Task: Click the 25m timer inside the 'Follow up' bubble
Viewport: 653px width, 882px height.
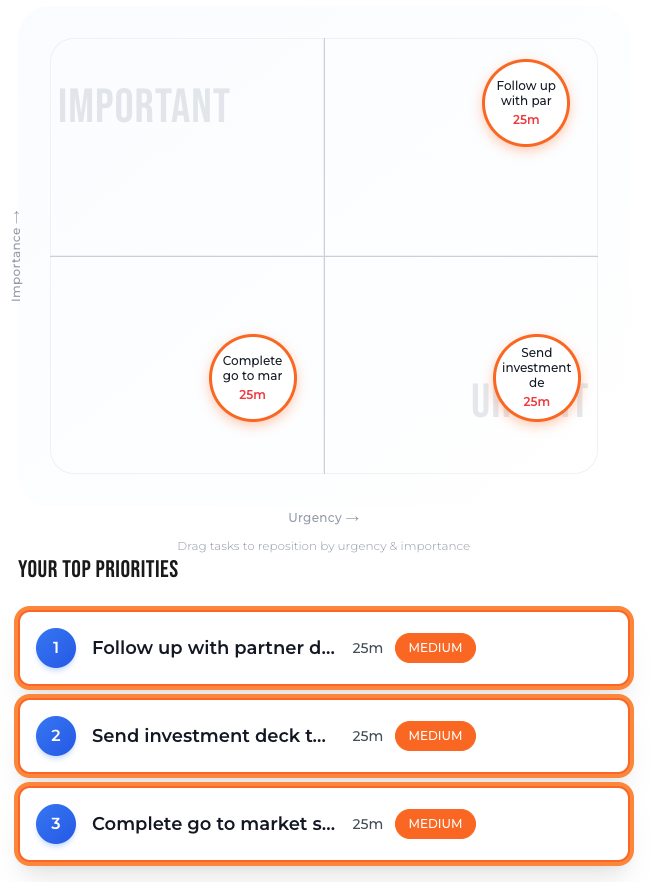Action: [x=526, y=119]
